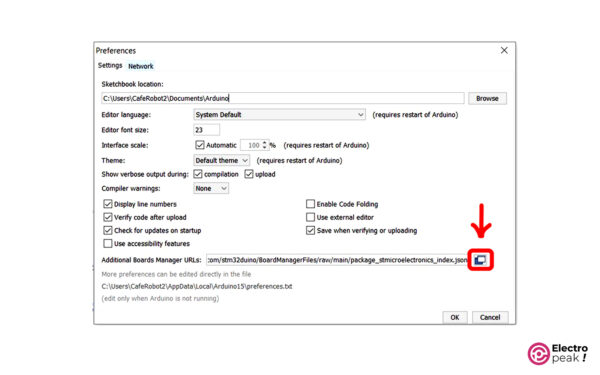The width and height of the screenshot is (600, 375).
Task: Toggle the Automatic interface scale checkbox
Action: click(x=200, y=145)
